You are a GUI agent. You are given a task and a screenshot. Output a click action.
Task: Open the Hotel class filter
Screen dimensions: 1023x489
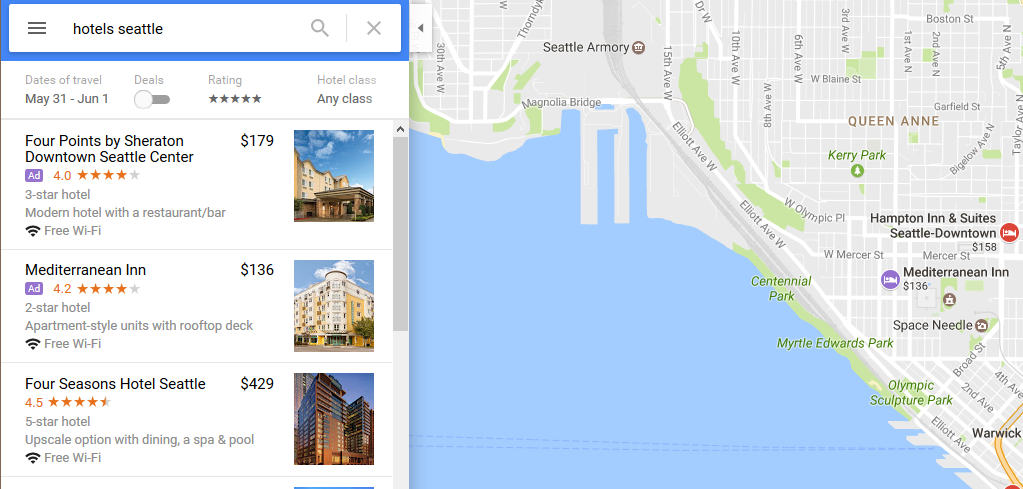[x=345, y=99]
